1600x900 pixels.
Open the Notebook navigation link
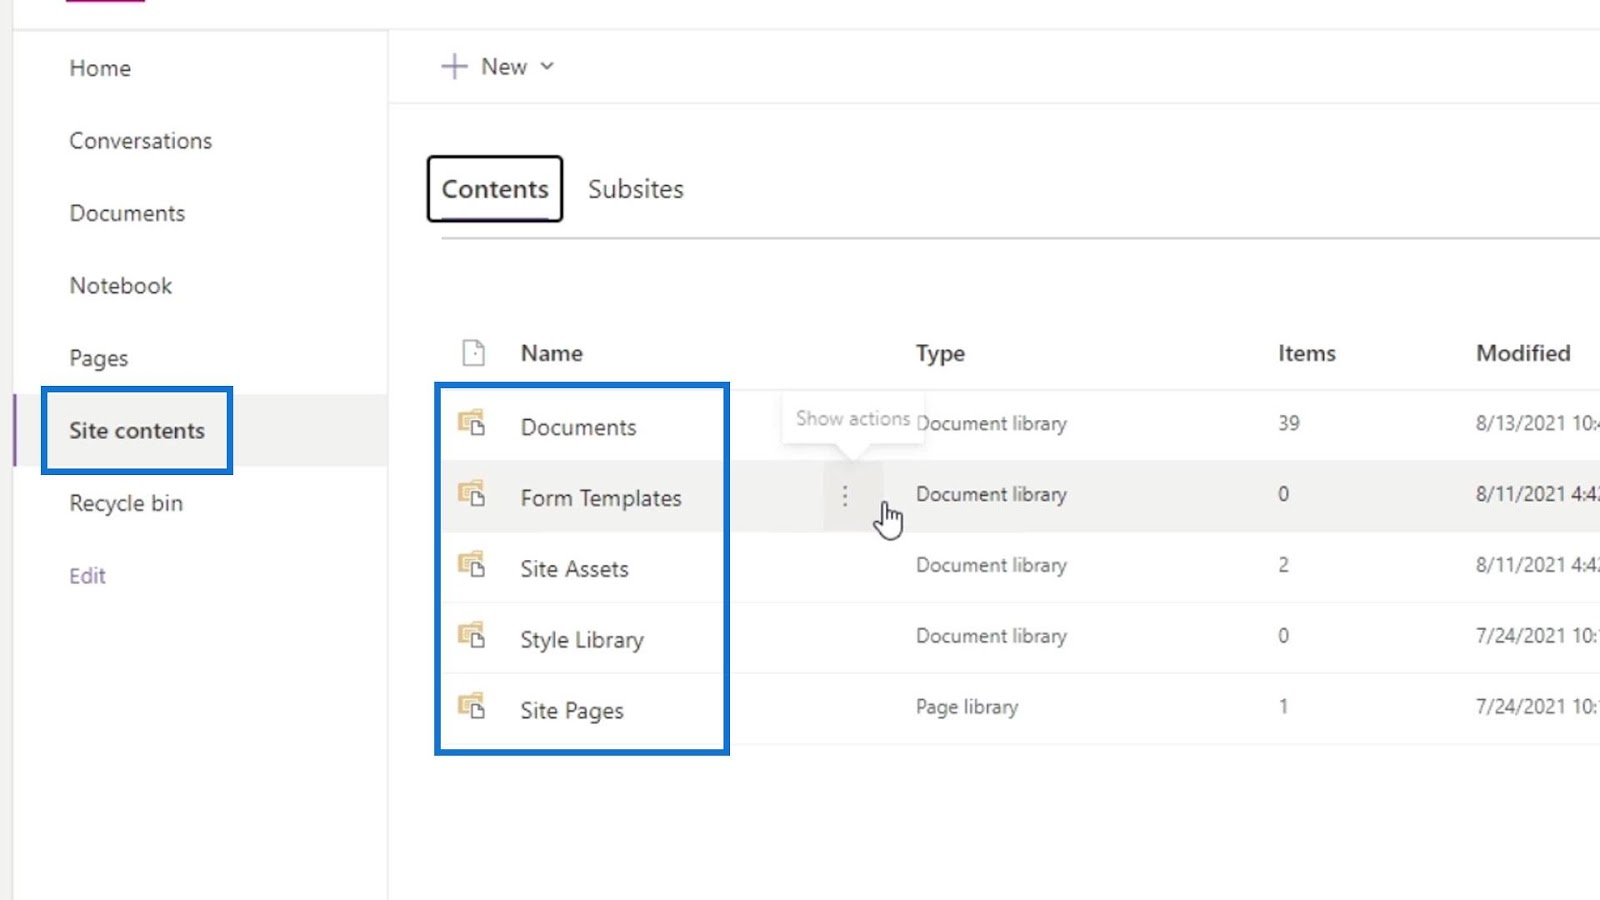click(x=121, y=286)
